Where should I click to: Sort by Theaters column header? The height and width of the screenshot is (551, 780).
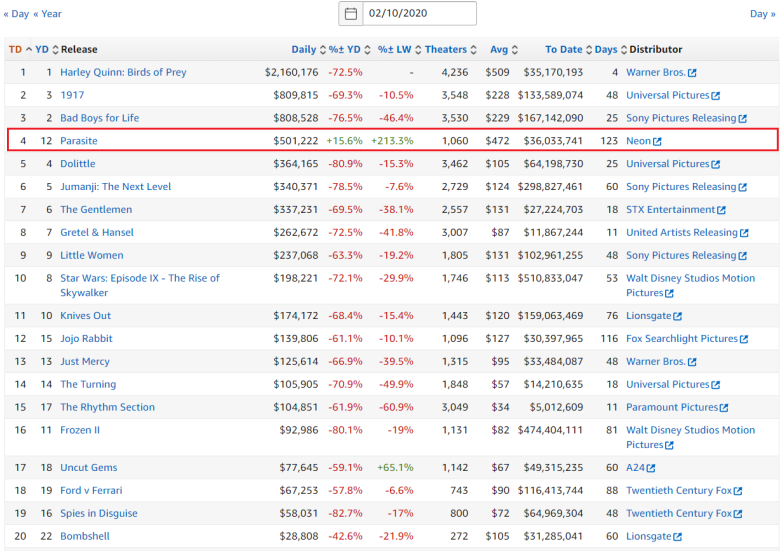pyautogui.click(x=446, y=49)
